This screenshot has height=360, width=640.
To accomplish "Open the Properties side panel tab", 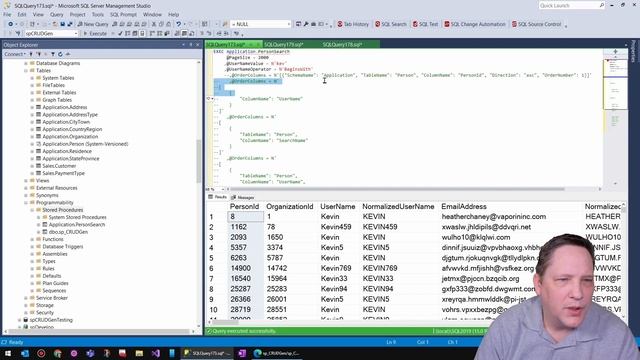I will (633, 52).
